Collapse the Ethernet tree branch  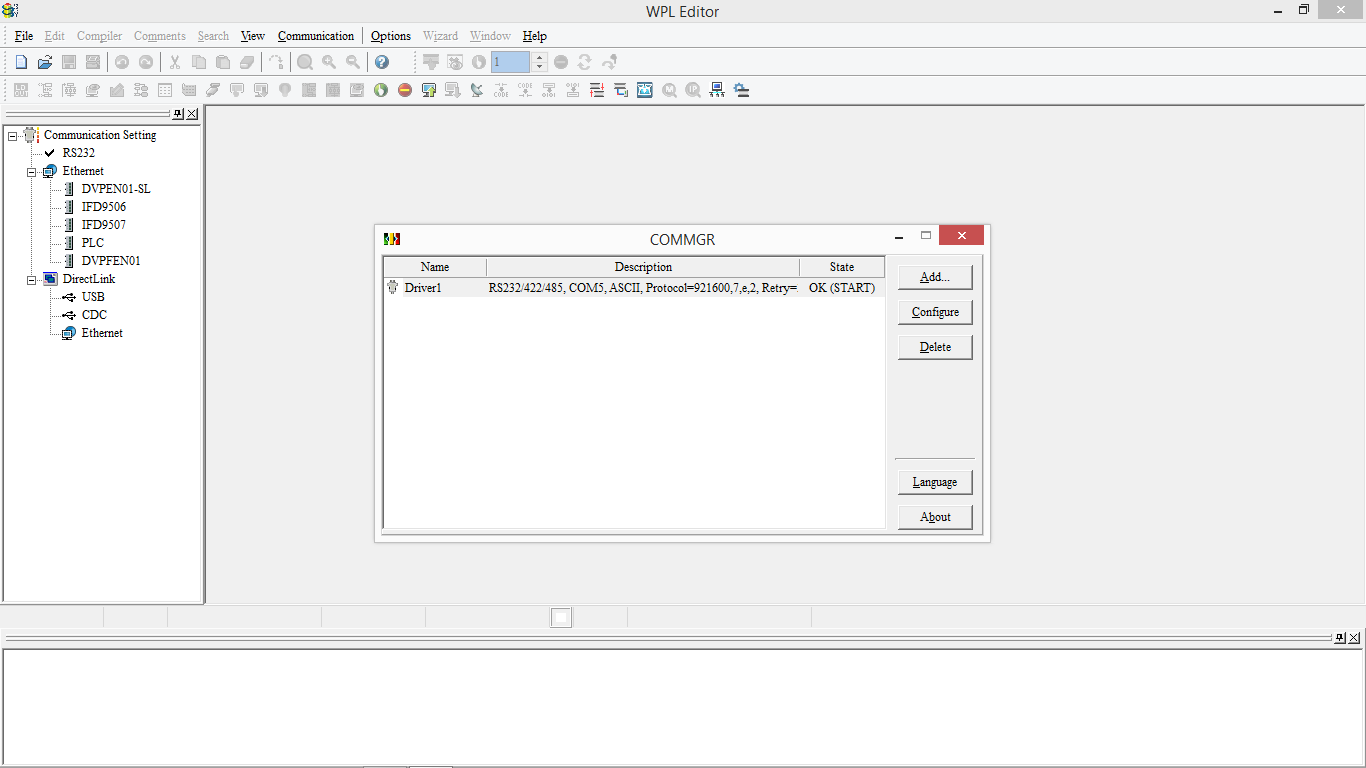pyautogui.click(x=32, y=171)
